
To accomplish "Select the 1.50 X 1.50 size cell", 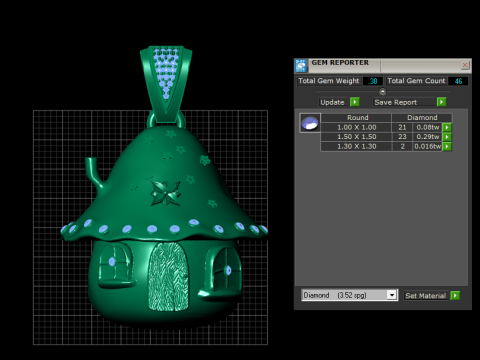I will (356, 137).
